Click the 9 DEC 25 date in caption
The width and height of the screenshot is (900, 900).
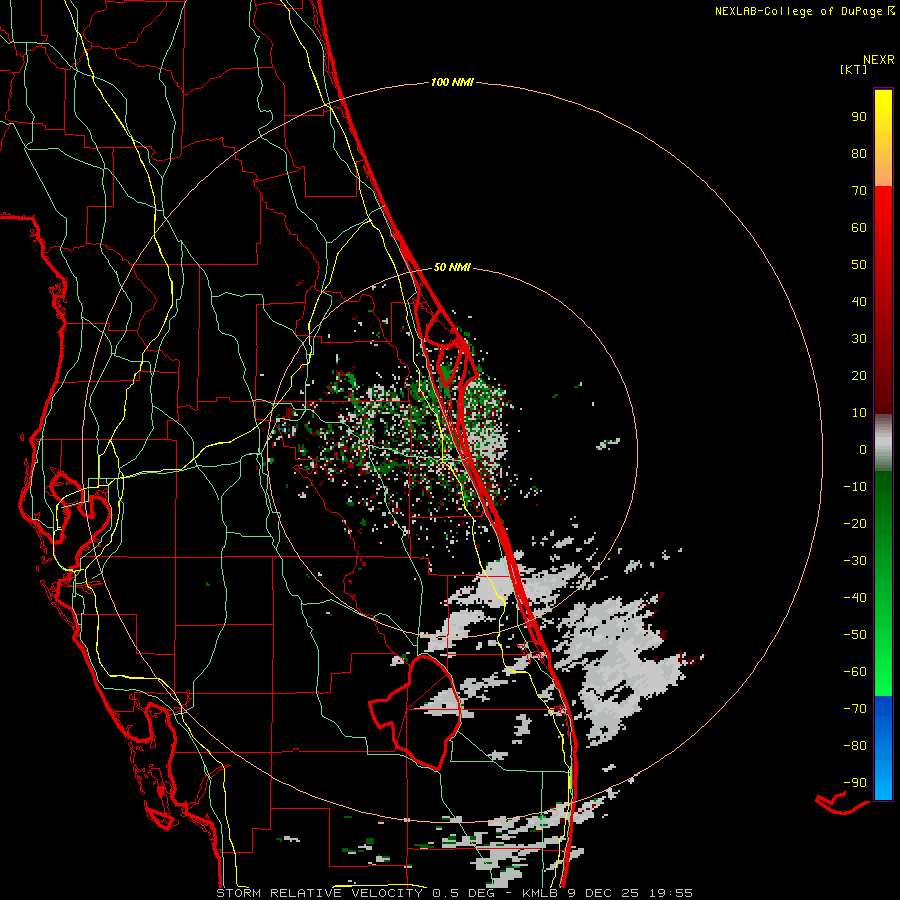[603, 893]
